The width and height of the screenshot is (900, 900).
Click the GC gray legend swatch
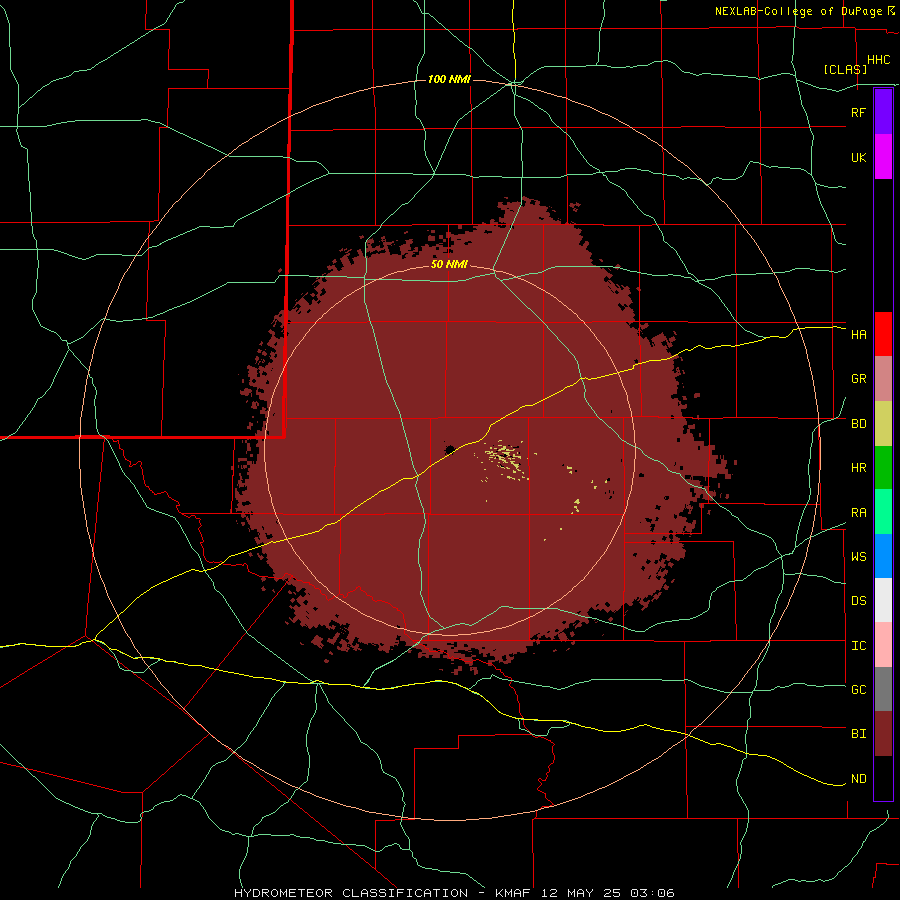click(883, 689)
